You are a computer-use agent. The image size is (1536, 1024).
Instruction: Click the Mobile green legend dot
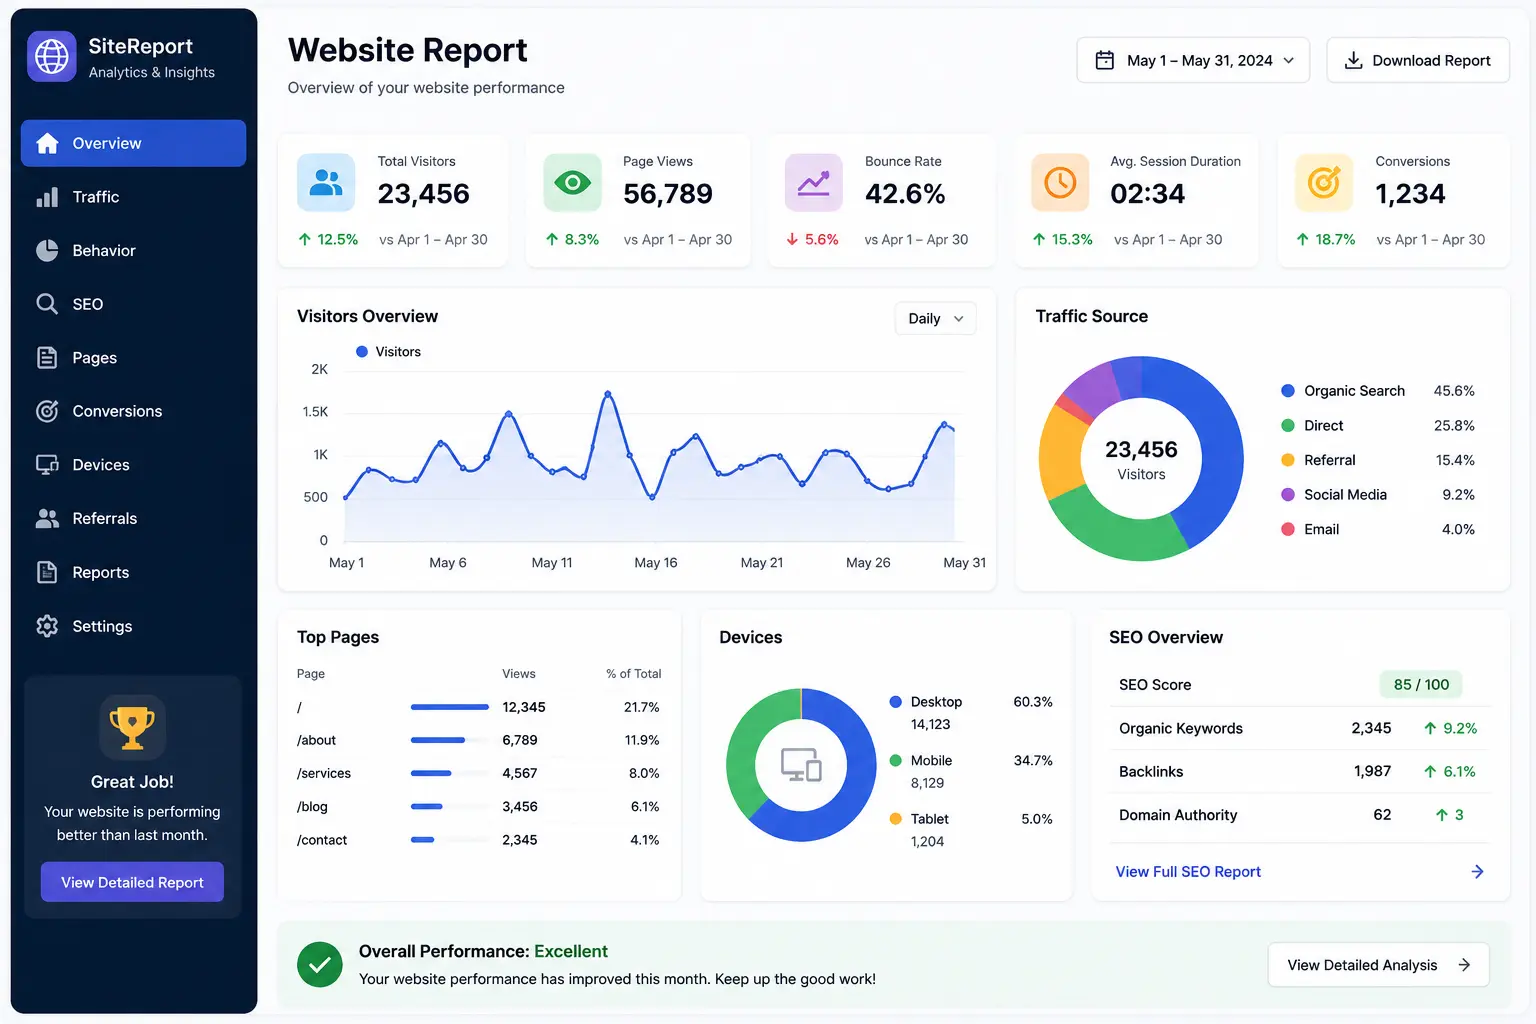coord(896,760)
